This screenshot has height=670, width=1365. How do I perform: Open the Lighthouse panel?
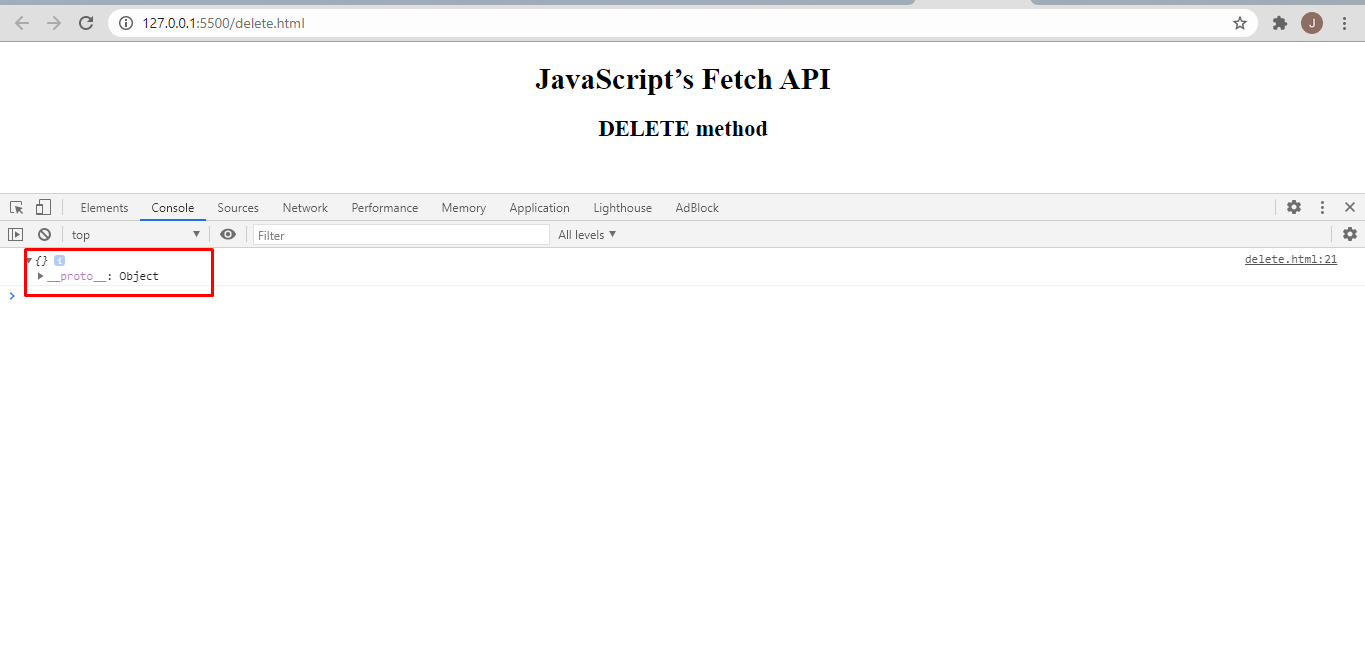click(x=621, y=207)
